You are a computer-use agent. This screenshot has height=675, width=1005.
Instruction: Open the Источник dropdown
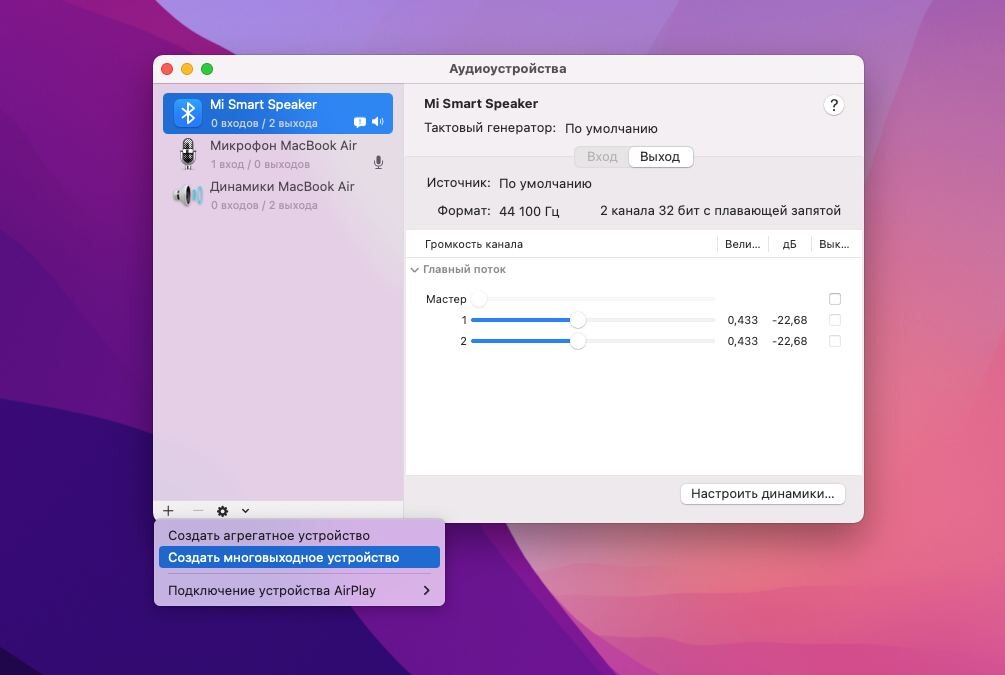[545, 183]
